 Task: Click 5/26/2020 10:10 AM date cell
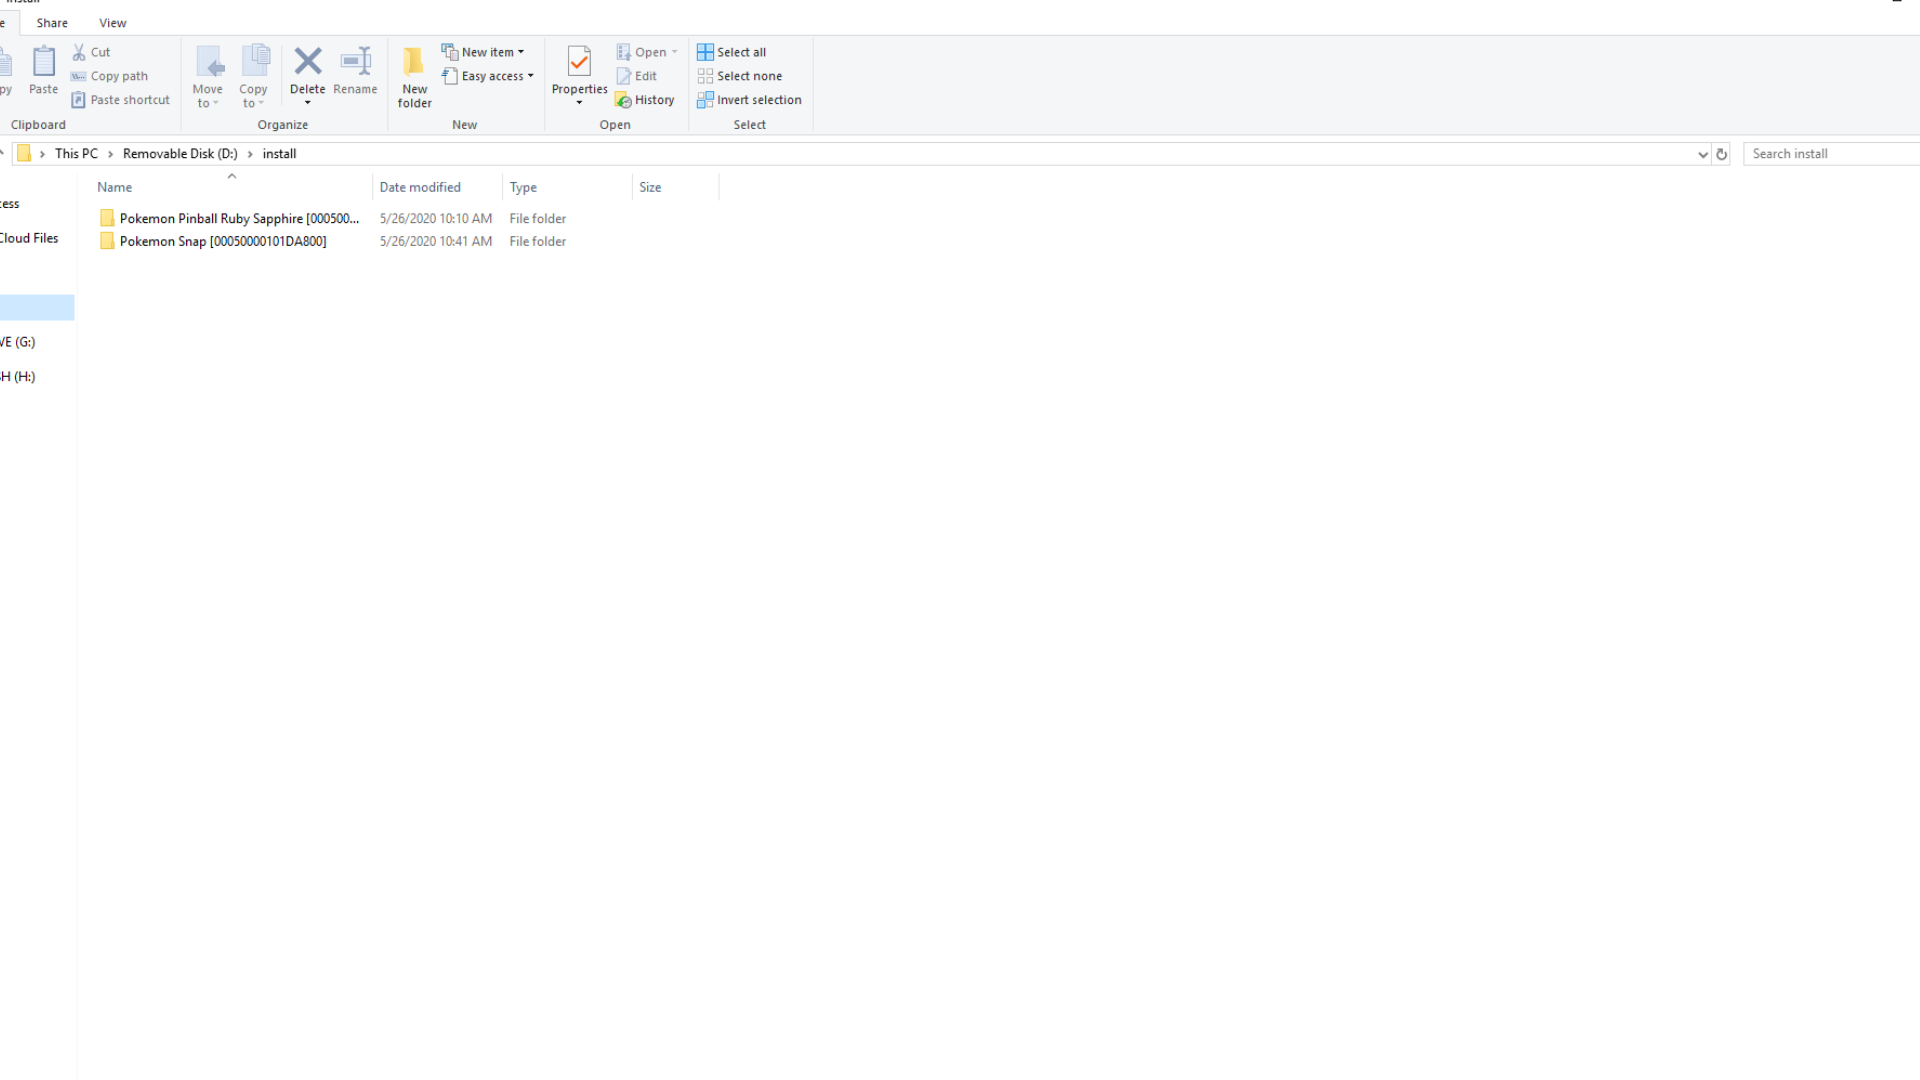436,218
